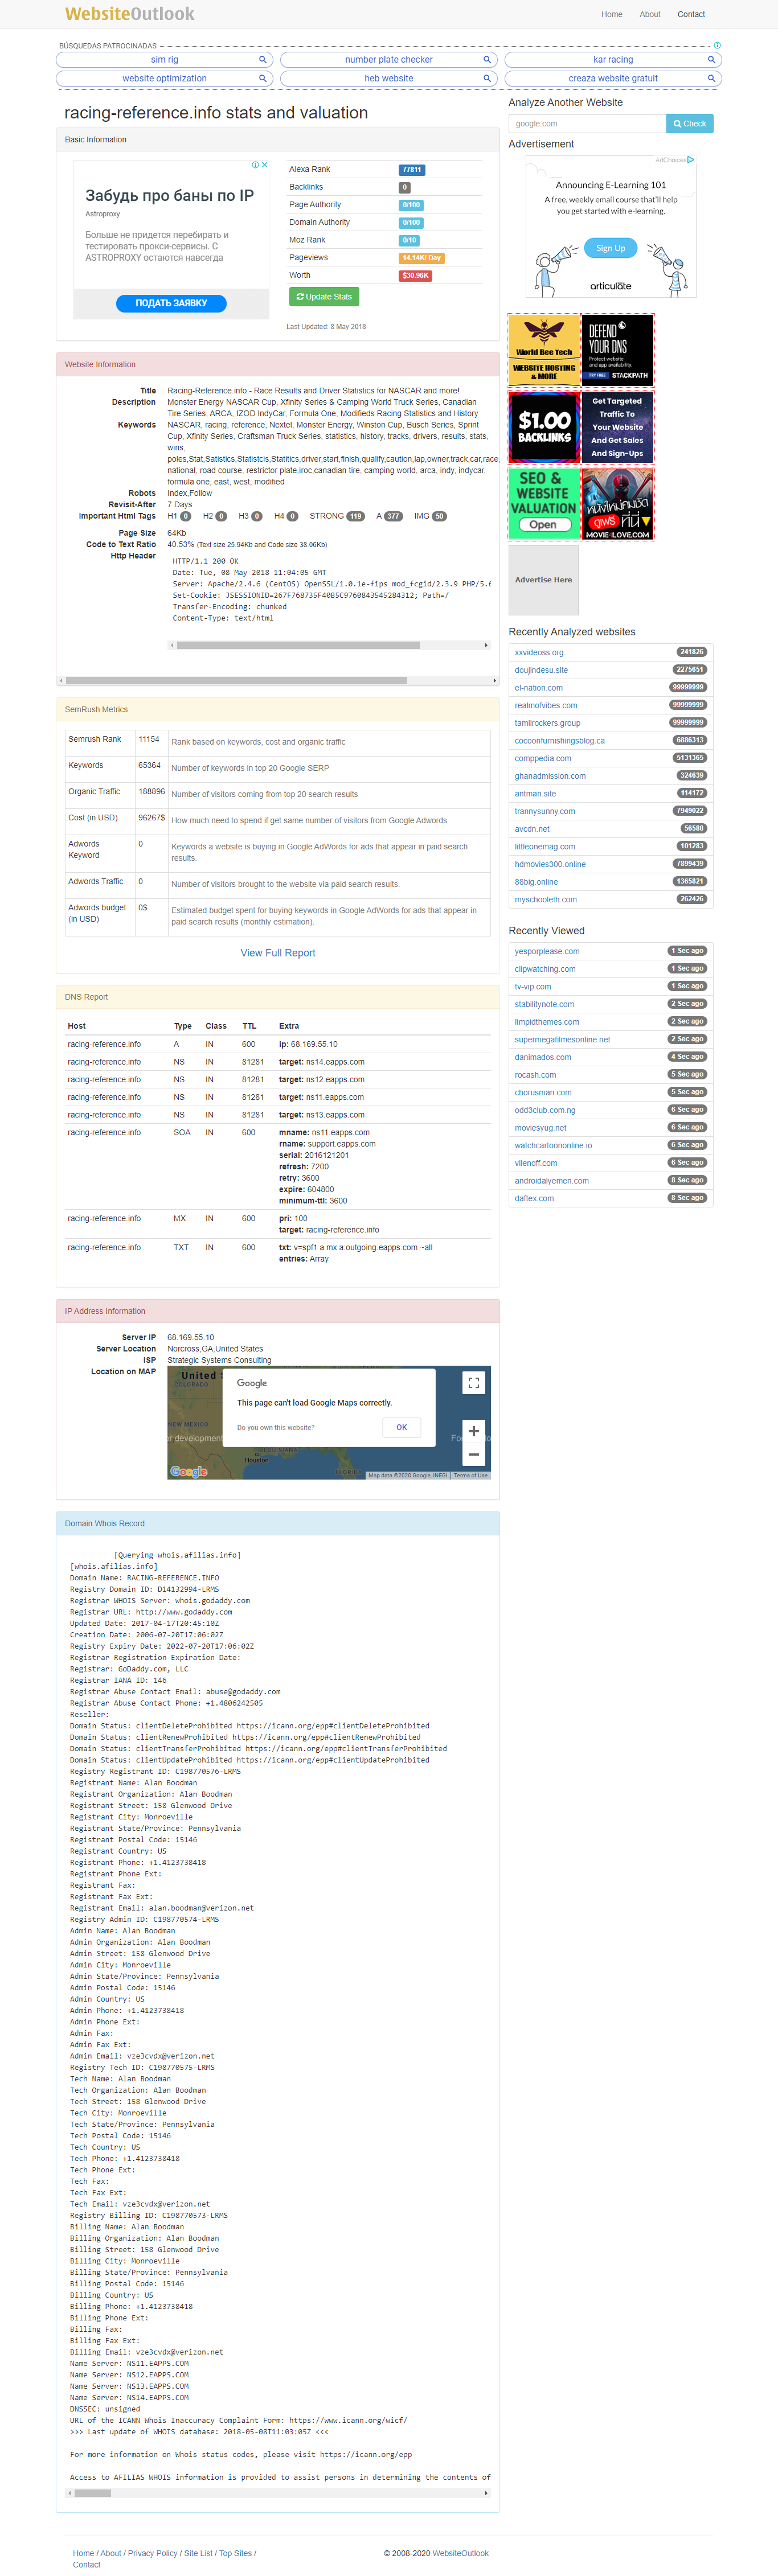Open the View Full Report link
Screen dimensions: 778x2576
click(278, 953)
